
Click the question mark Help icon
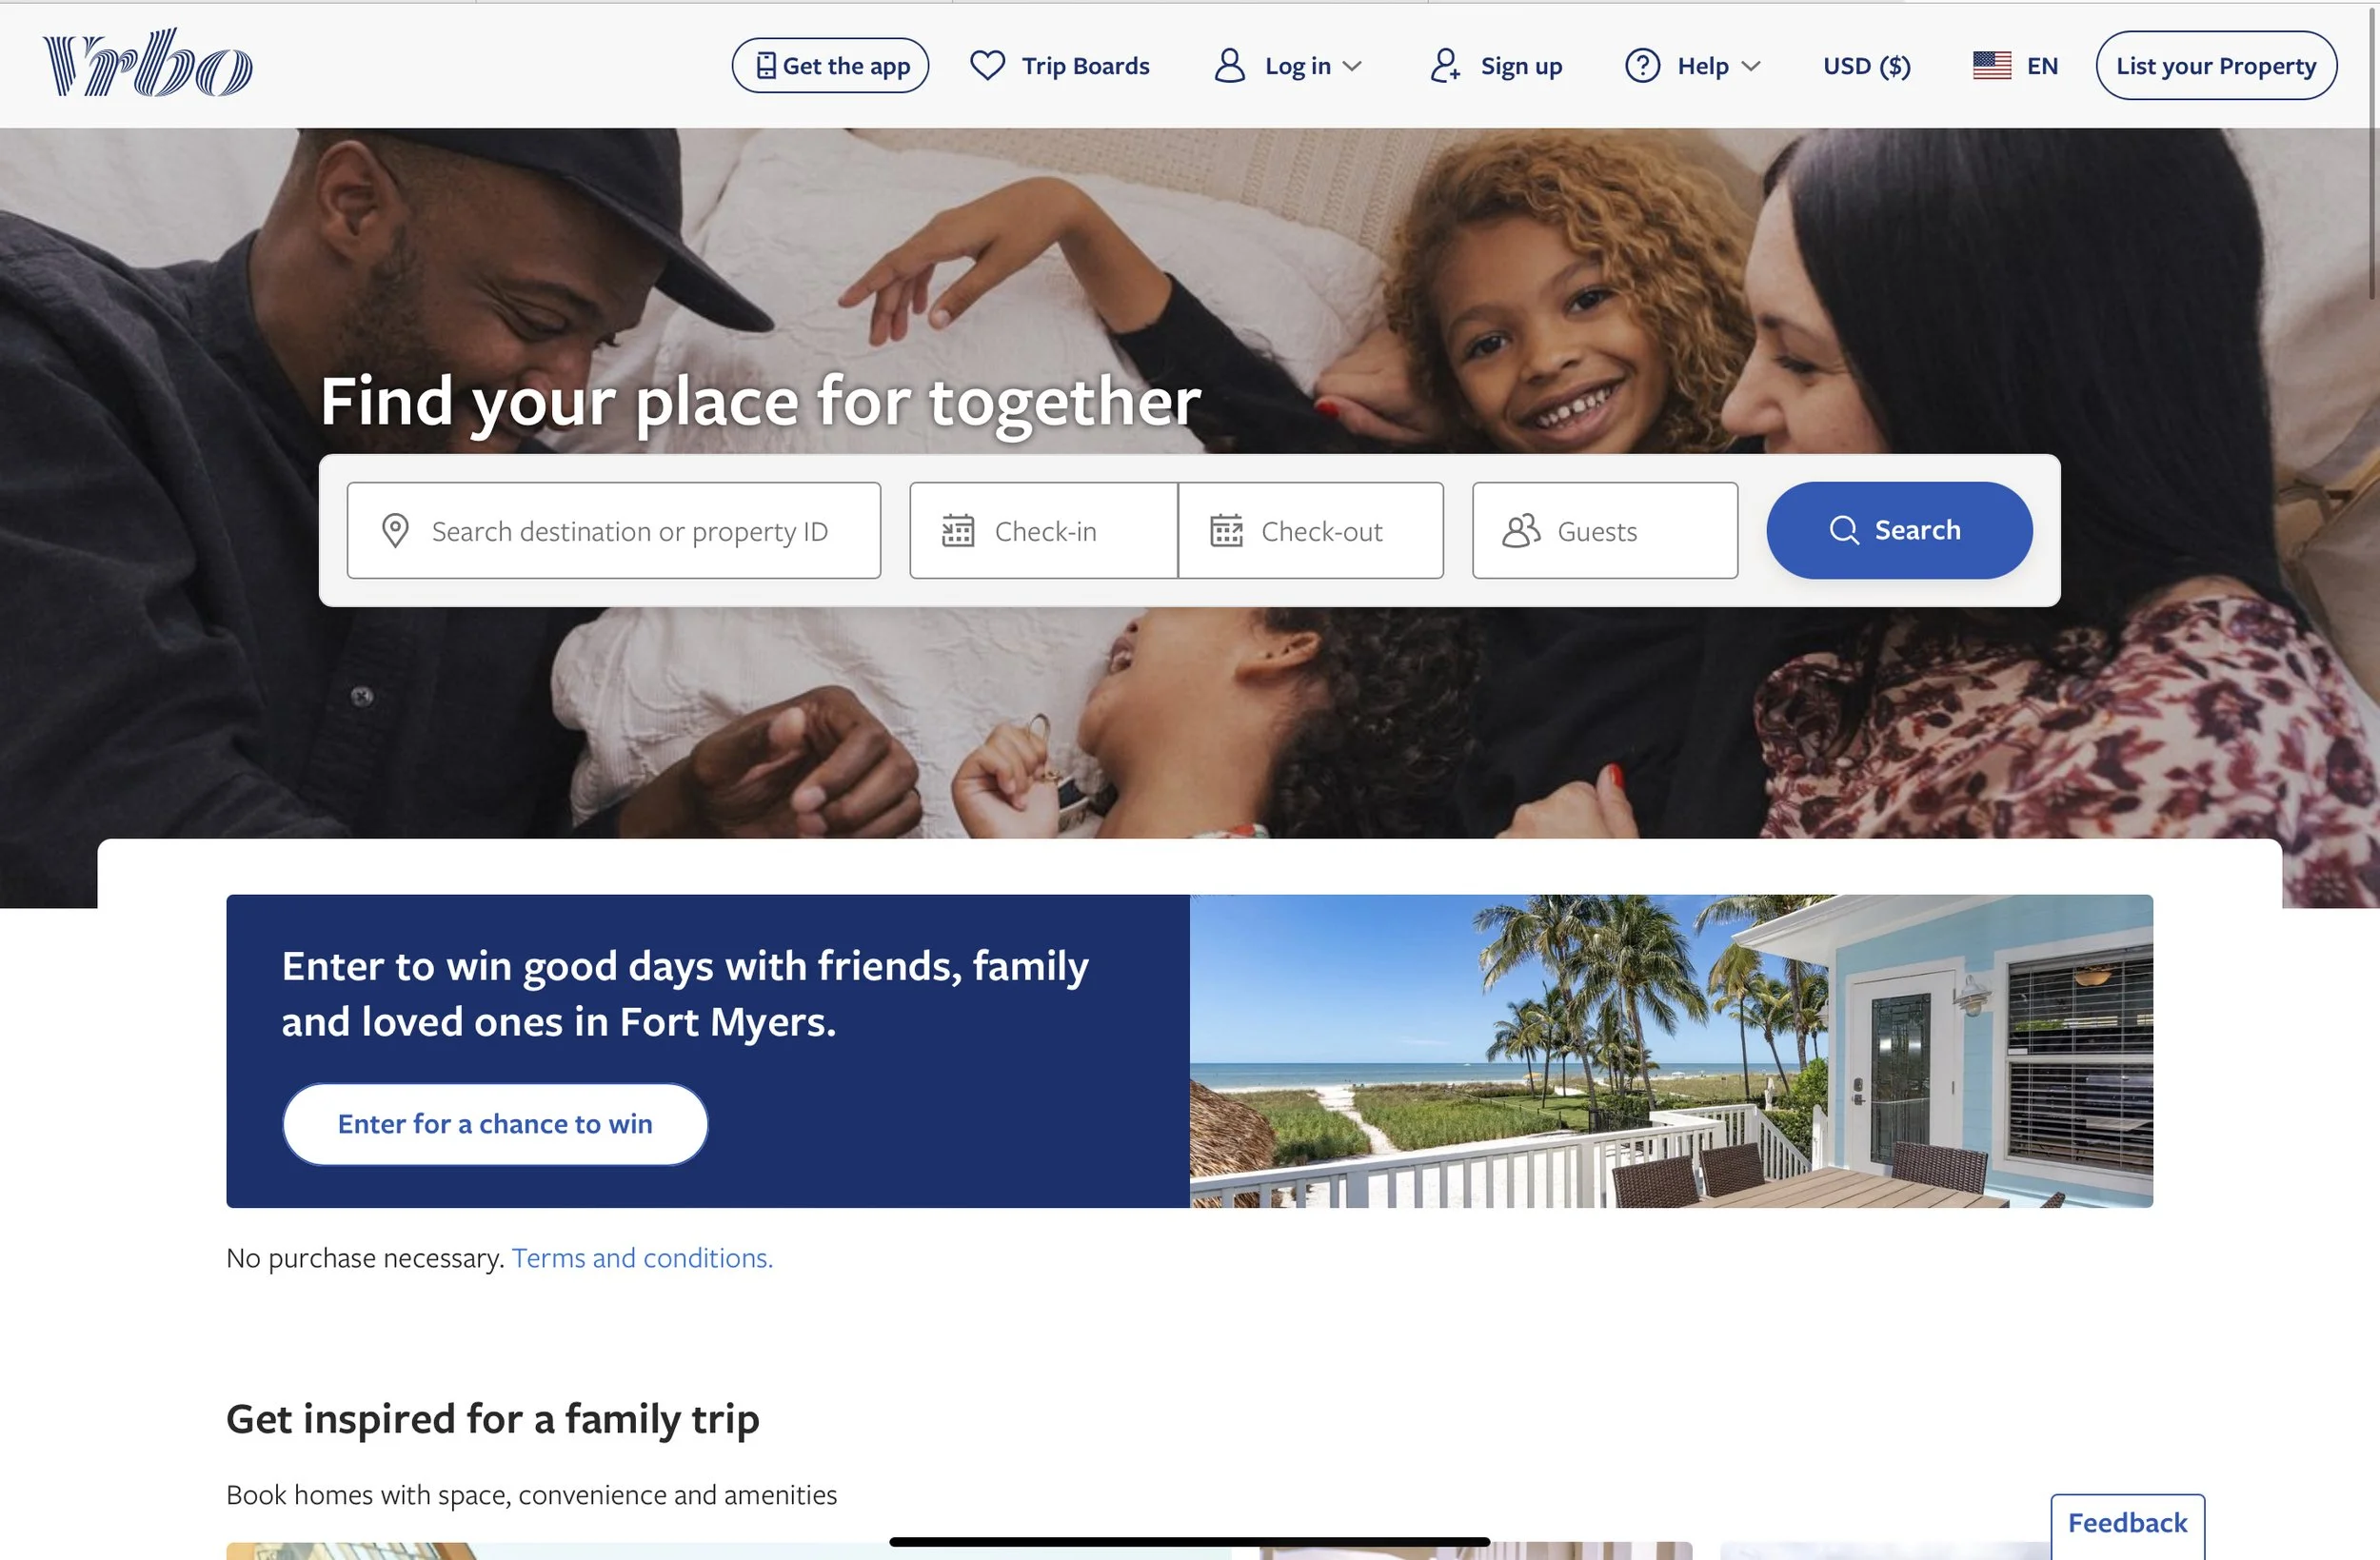click(x=1642, y=66)
